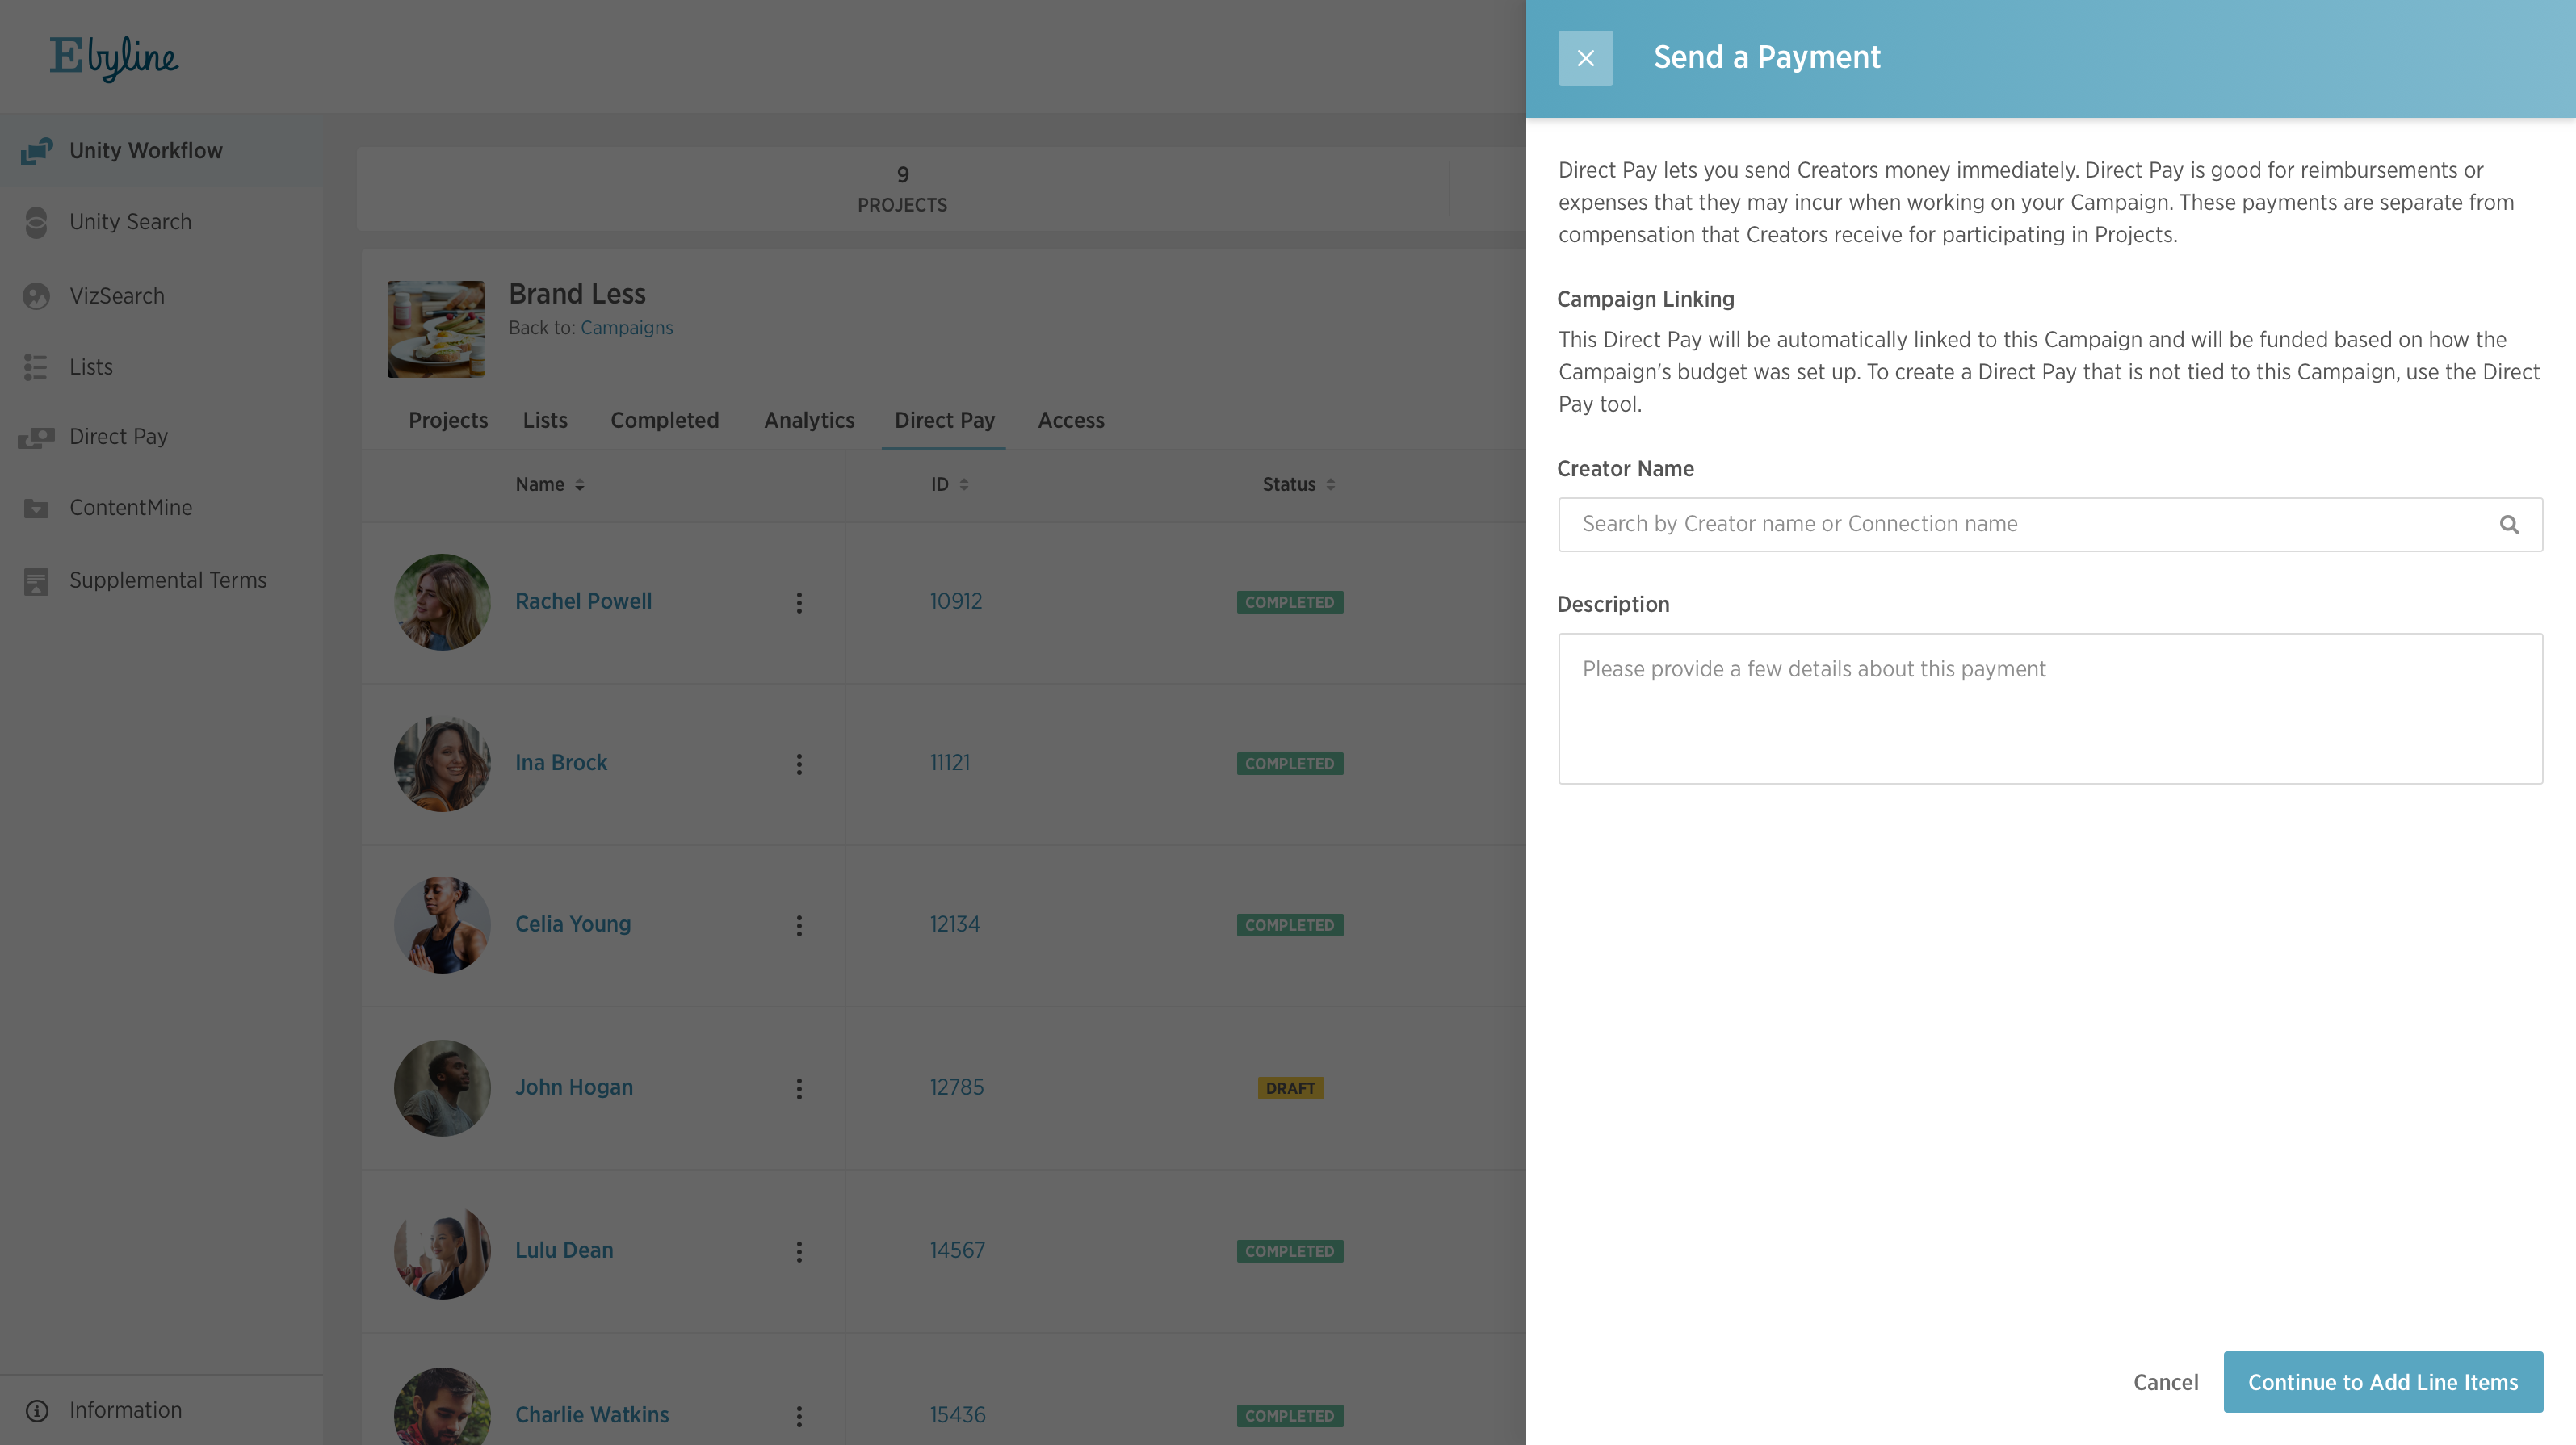Click payment ID 14567

click(x=957, y=1251)
